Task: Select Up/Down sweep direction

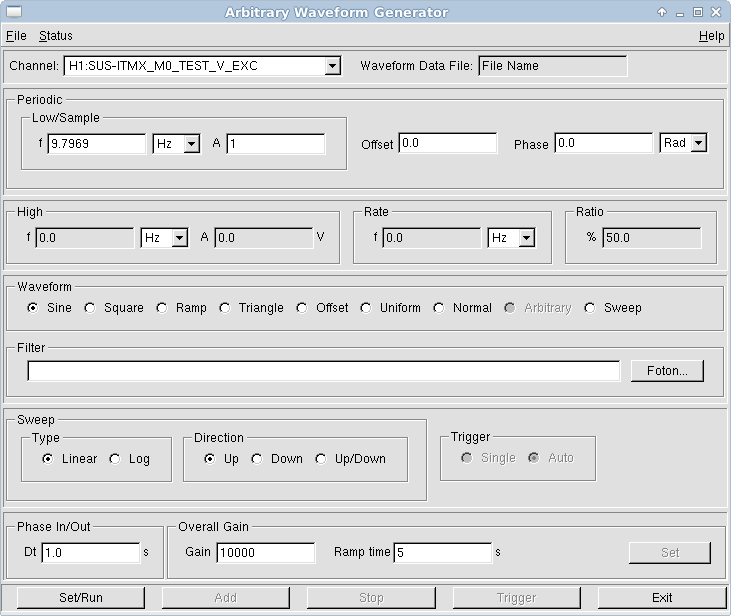Action: click(320, 459)
